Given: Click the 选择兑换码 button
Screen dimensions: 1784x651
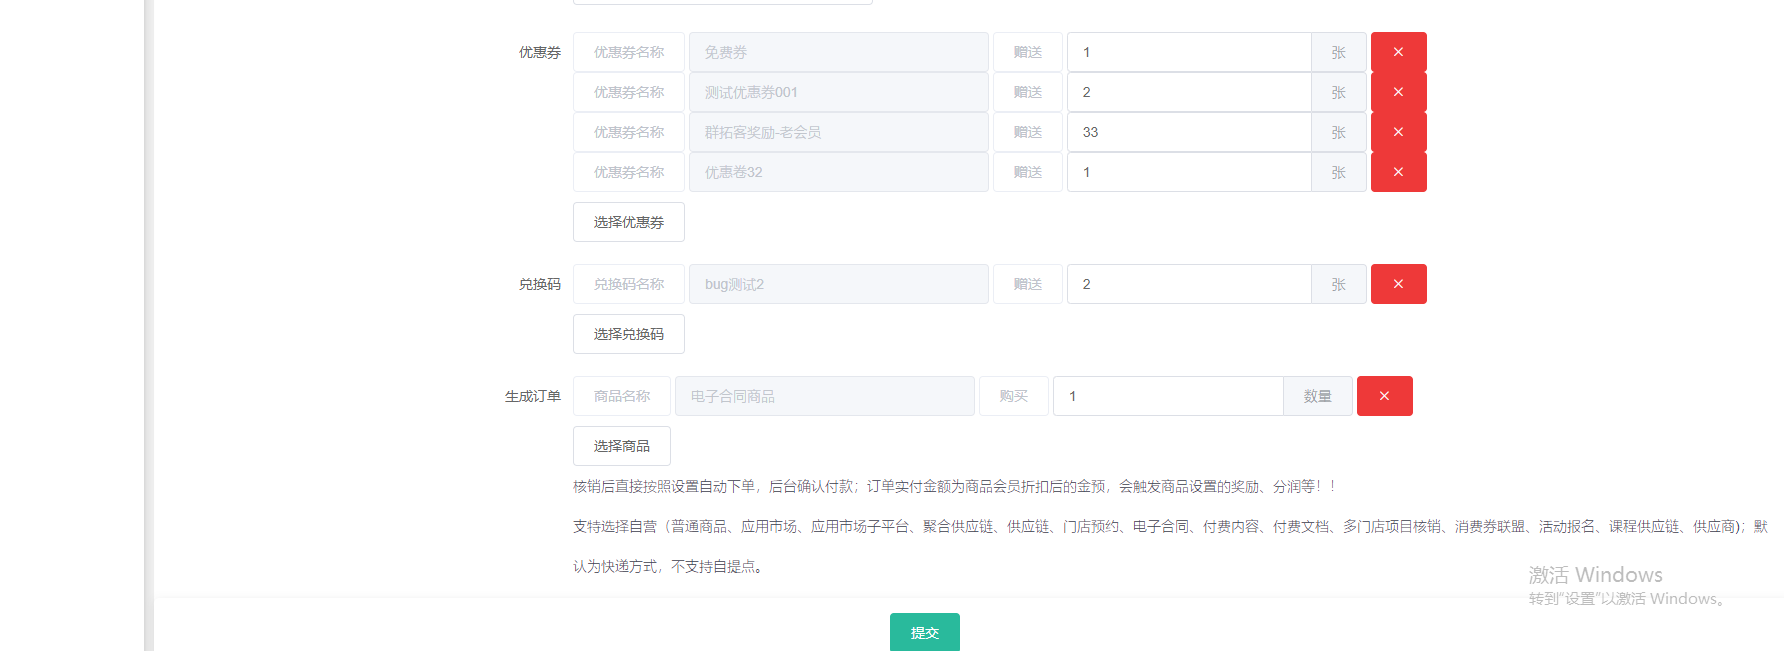Looking at the screenshot, I should tap(628, 334).
